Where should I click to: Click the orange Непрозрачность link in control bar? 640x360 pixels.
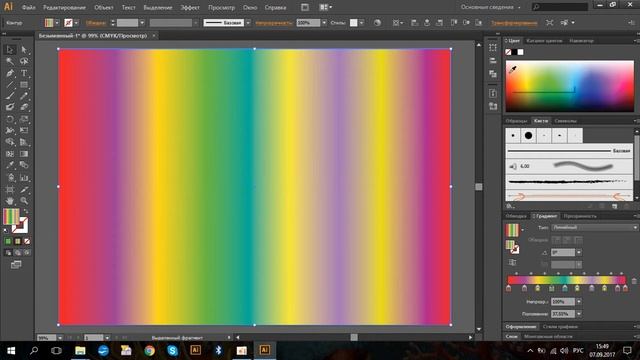pos(274,23)
